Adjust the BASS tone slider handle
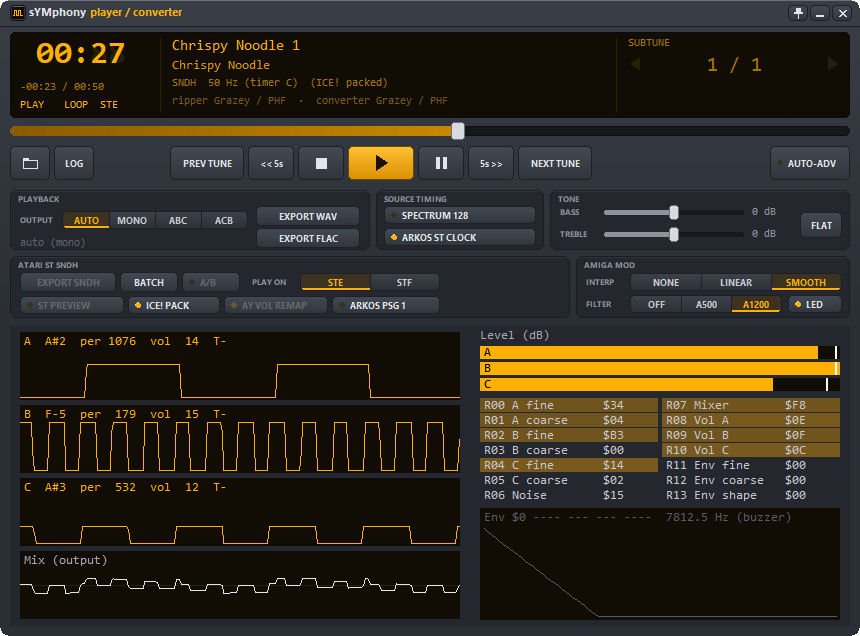Image resolution: width=860 pixels, height=636 pixels. 674,212
